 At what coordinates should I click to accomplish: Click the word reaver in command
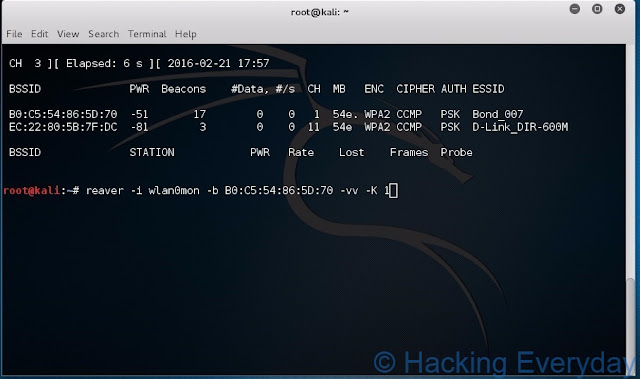click(104, 191)
